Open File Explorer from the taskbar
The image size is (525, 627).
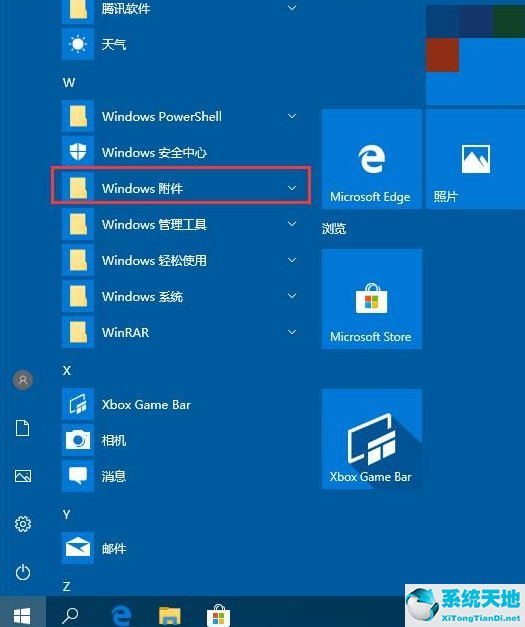[x=170, y=616]
